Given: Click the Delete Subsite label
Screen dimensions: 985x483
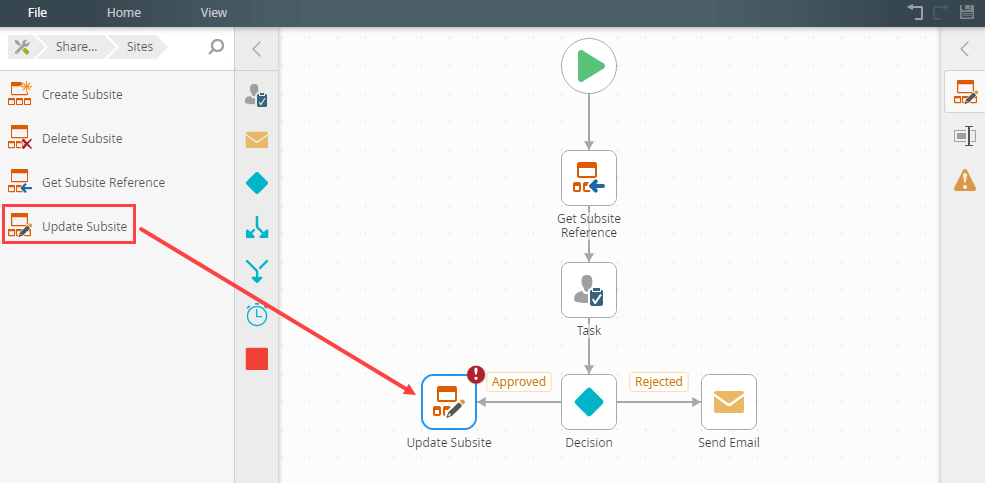Looking at the screenshot, I should pyautogui.click(x=82, y=139).
